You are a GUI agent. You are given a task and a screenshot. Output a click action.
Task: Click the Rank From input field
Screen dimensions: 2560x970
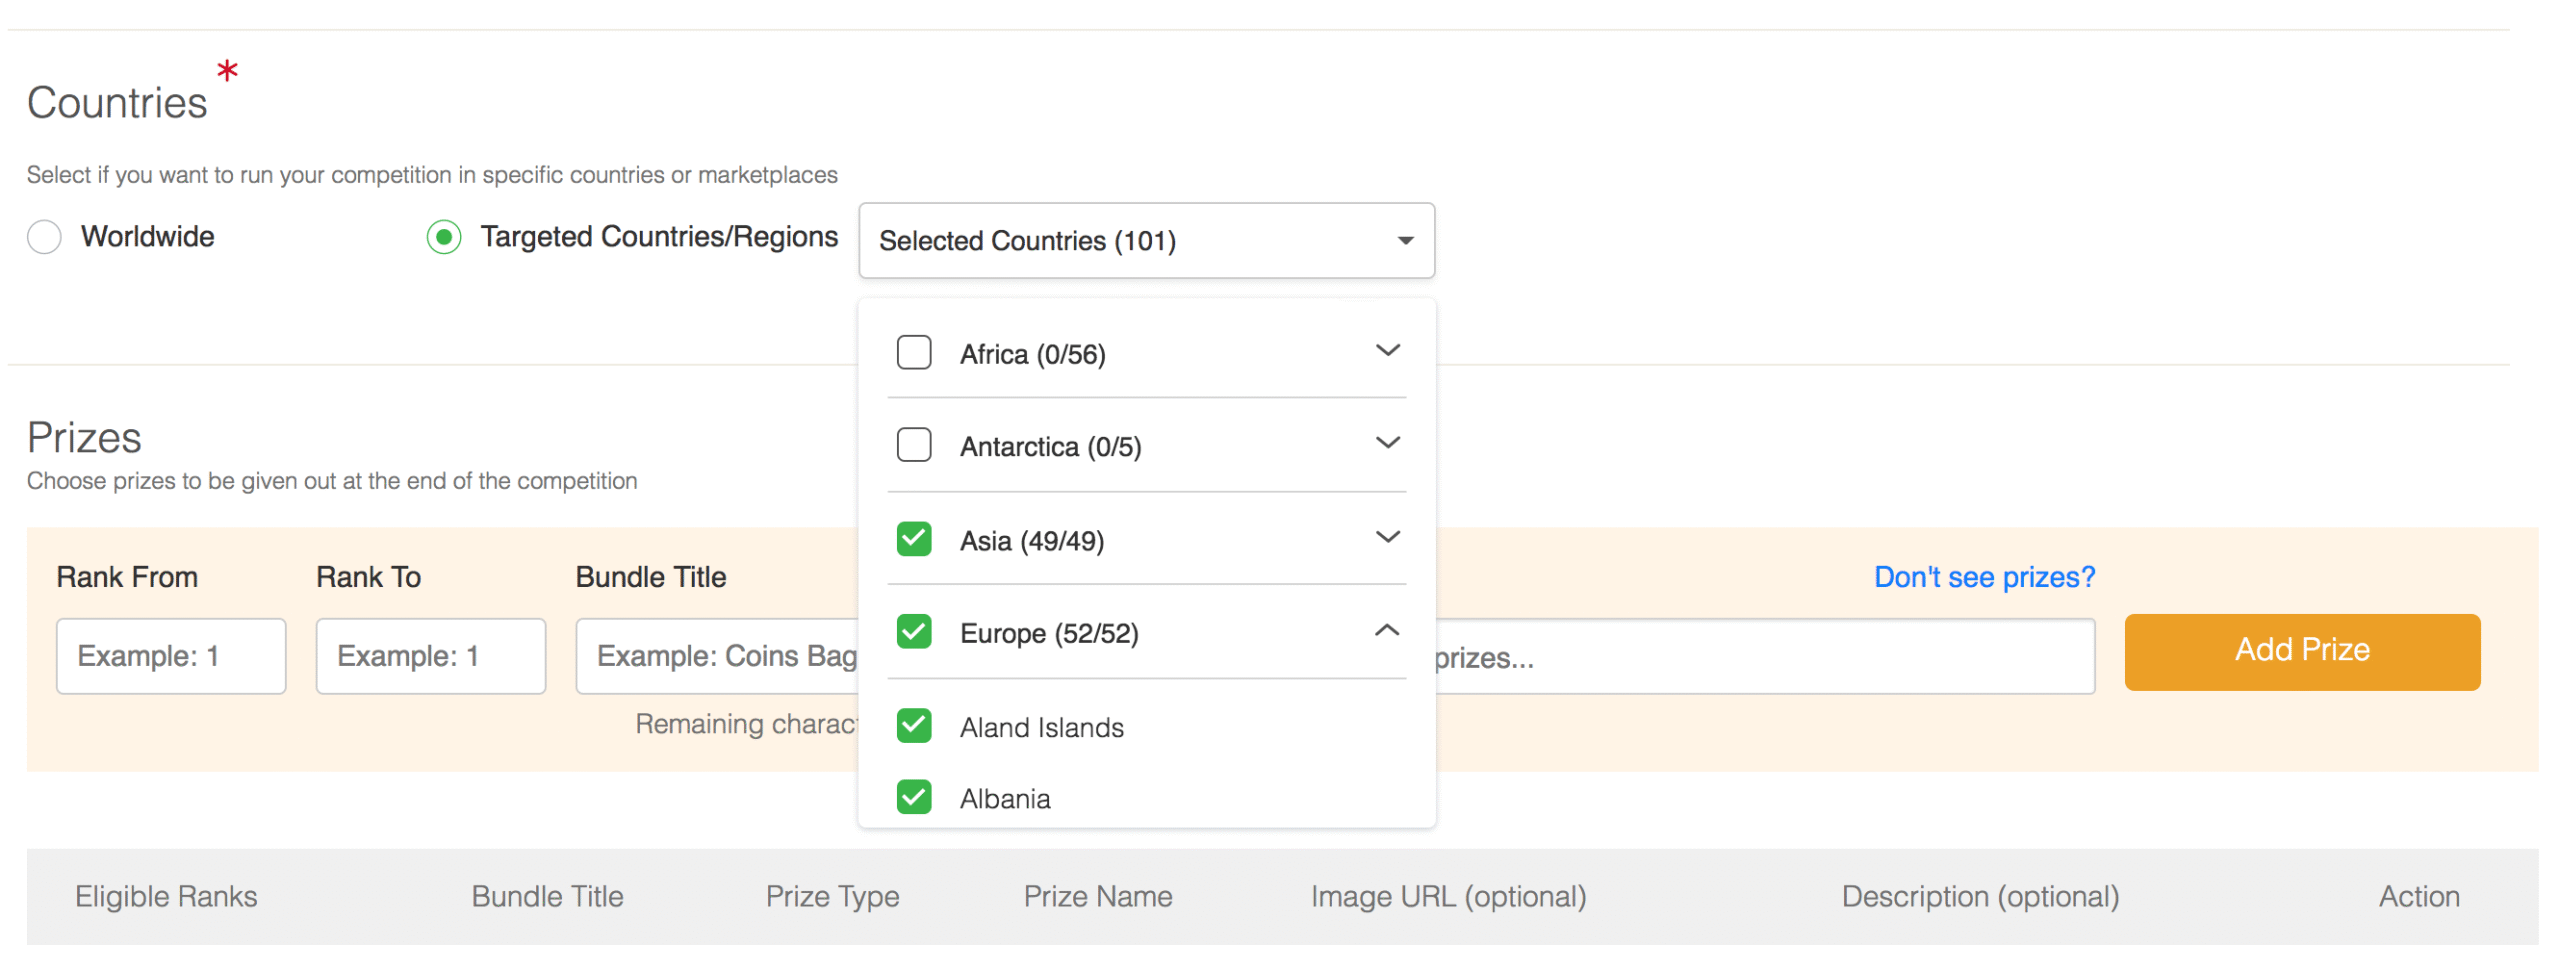171,656
